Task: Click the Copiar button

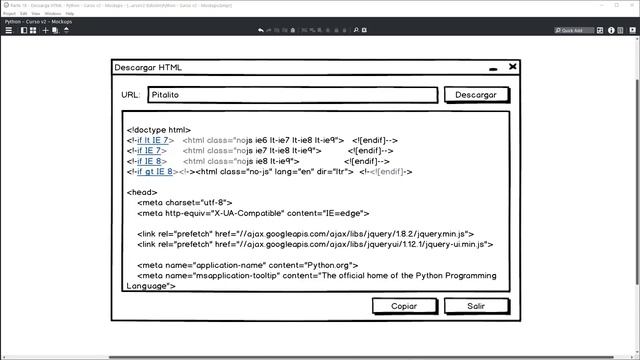Action: (x=404, y=306)
